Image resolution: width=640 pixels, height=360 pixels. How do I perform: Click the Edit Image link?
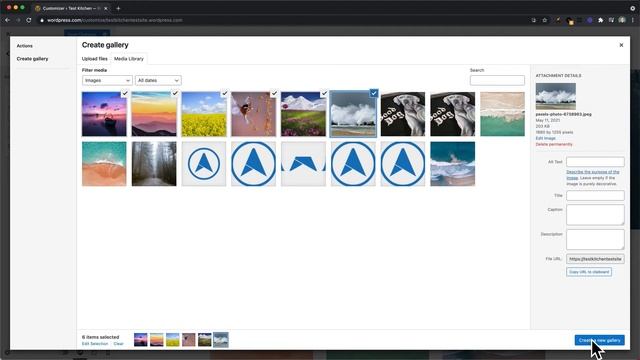pos(545,138)
